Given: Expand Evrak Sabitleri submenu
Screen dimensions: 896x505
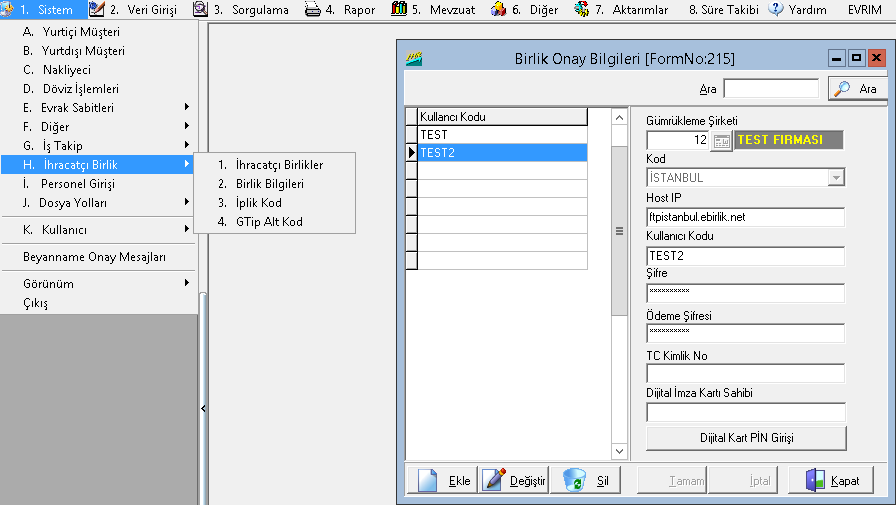Looking at the screenshot, I should pyautogui.click(x=98, y=107).
